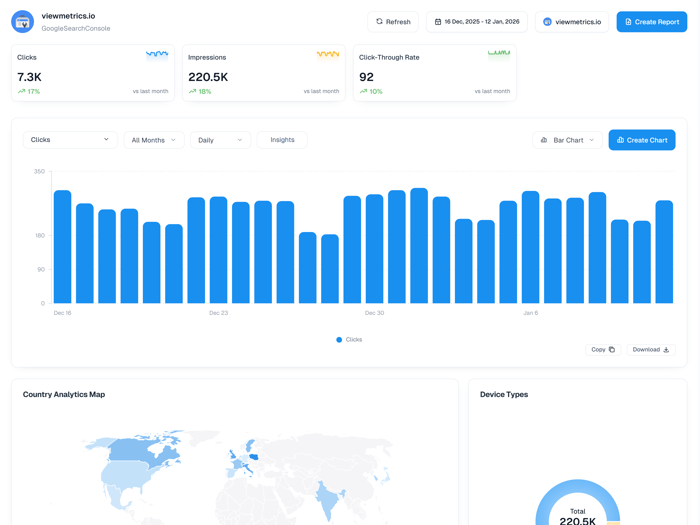Image resolution: width=700 pixels, height=525 pixels.
Task: Click the Device Types donut chart
Action: coord(578,502)
